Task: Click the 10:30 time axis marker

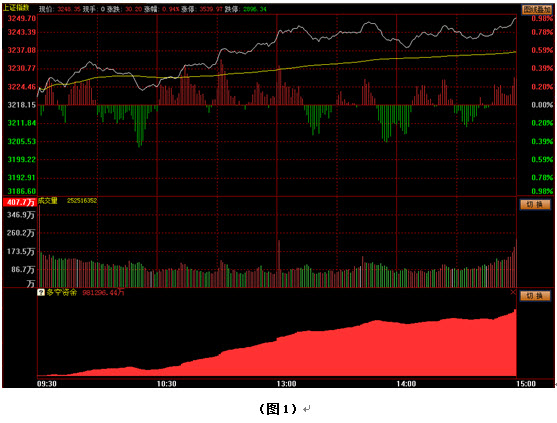Action: pyautogui.click(x=167, y=384)
